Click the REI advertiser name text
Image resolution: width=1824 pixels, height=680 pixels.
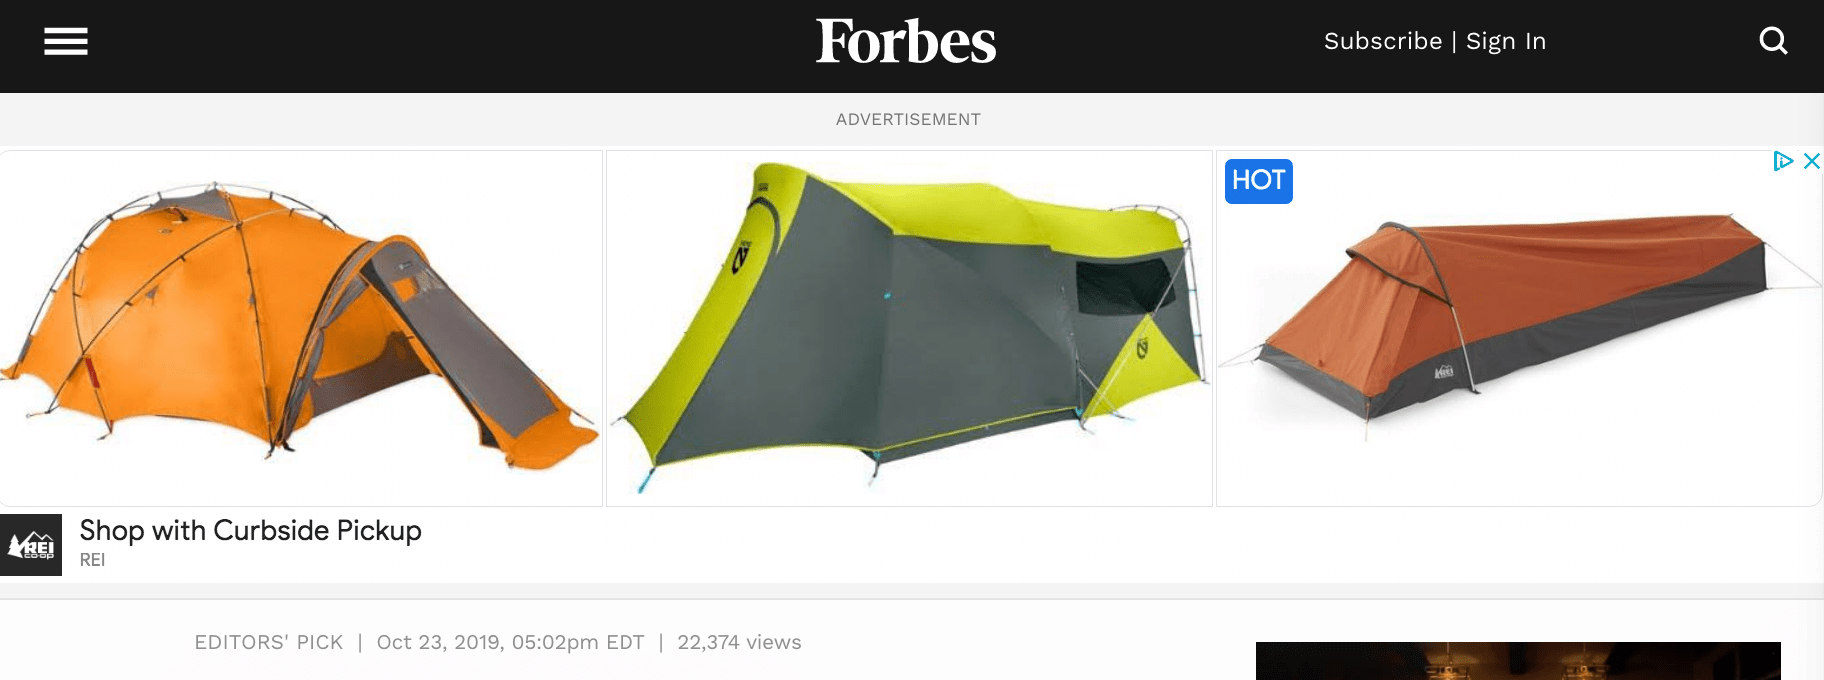tap(92, 560)
